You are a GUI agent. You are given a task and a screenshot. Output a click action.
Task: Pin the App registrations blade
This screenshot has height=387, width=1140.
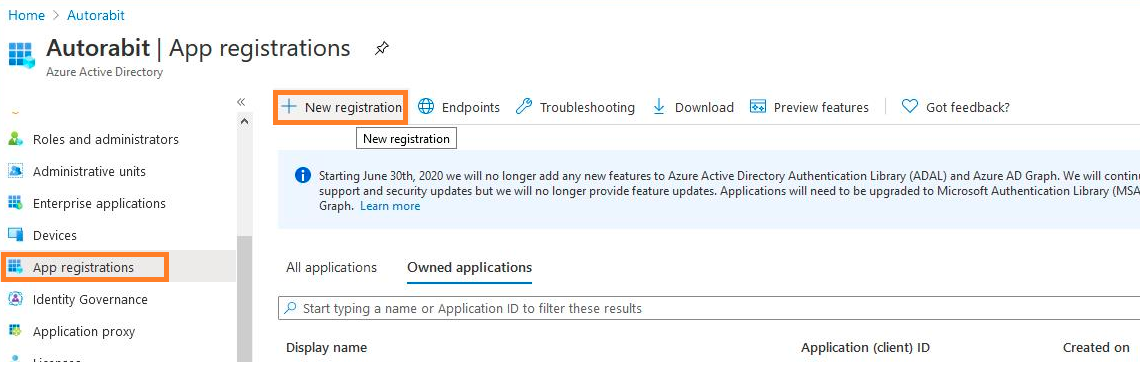[x=382, y=49]
